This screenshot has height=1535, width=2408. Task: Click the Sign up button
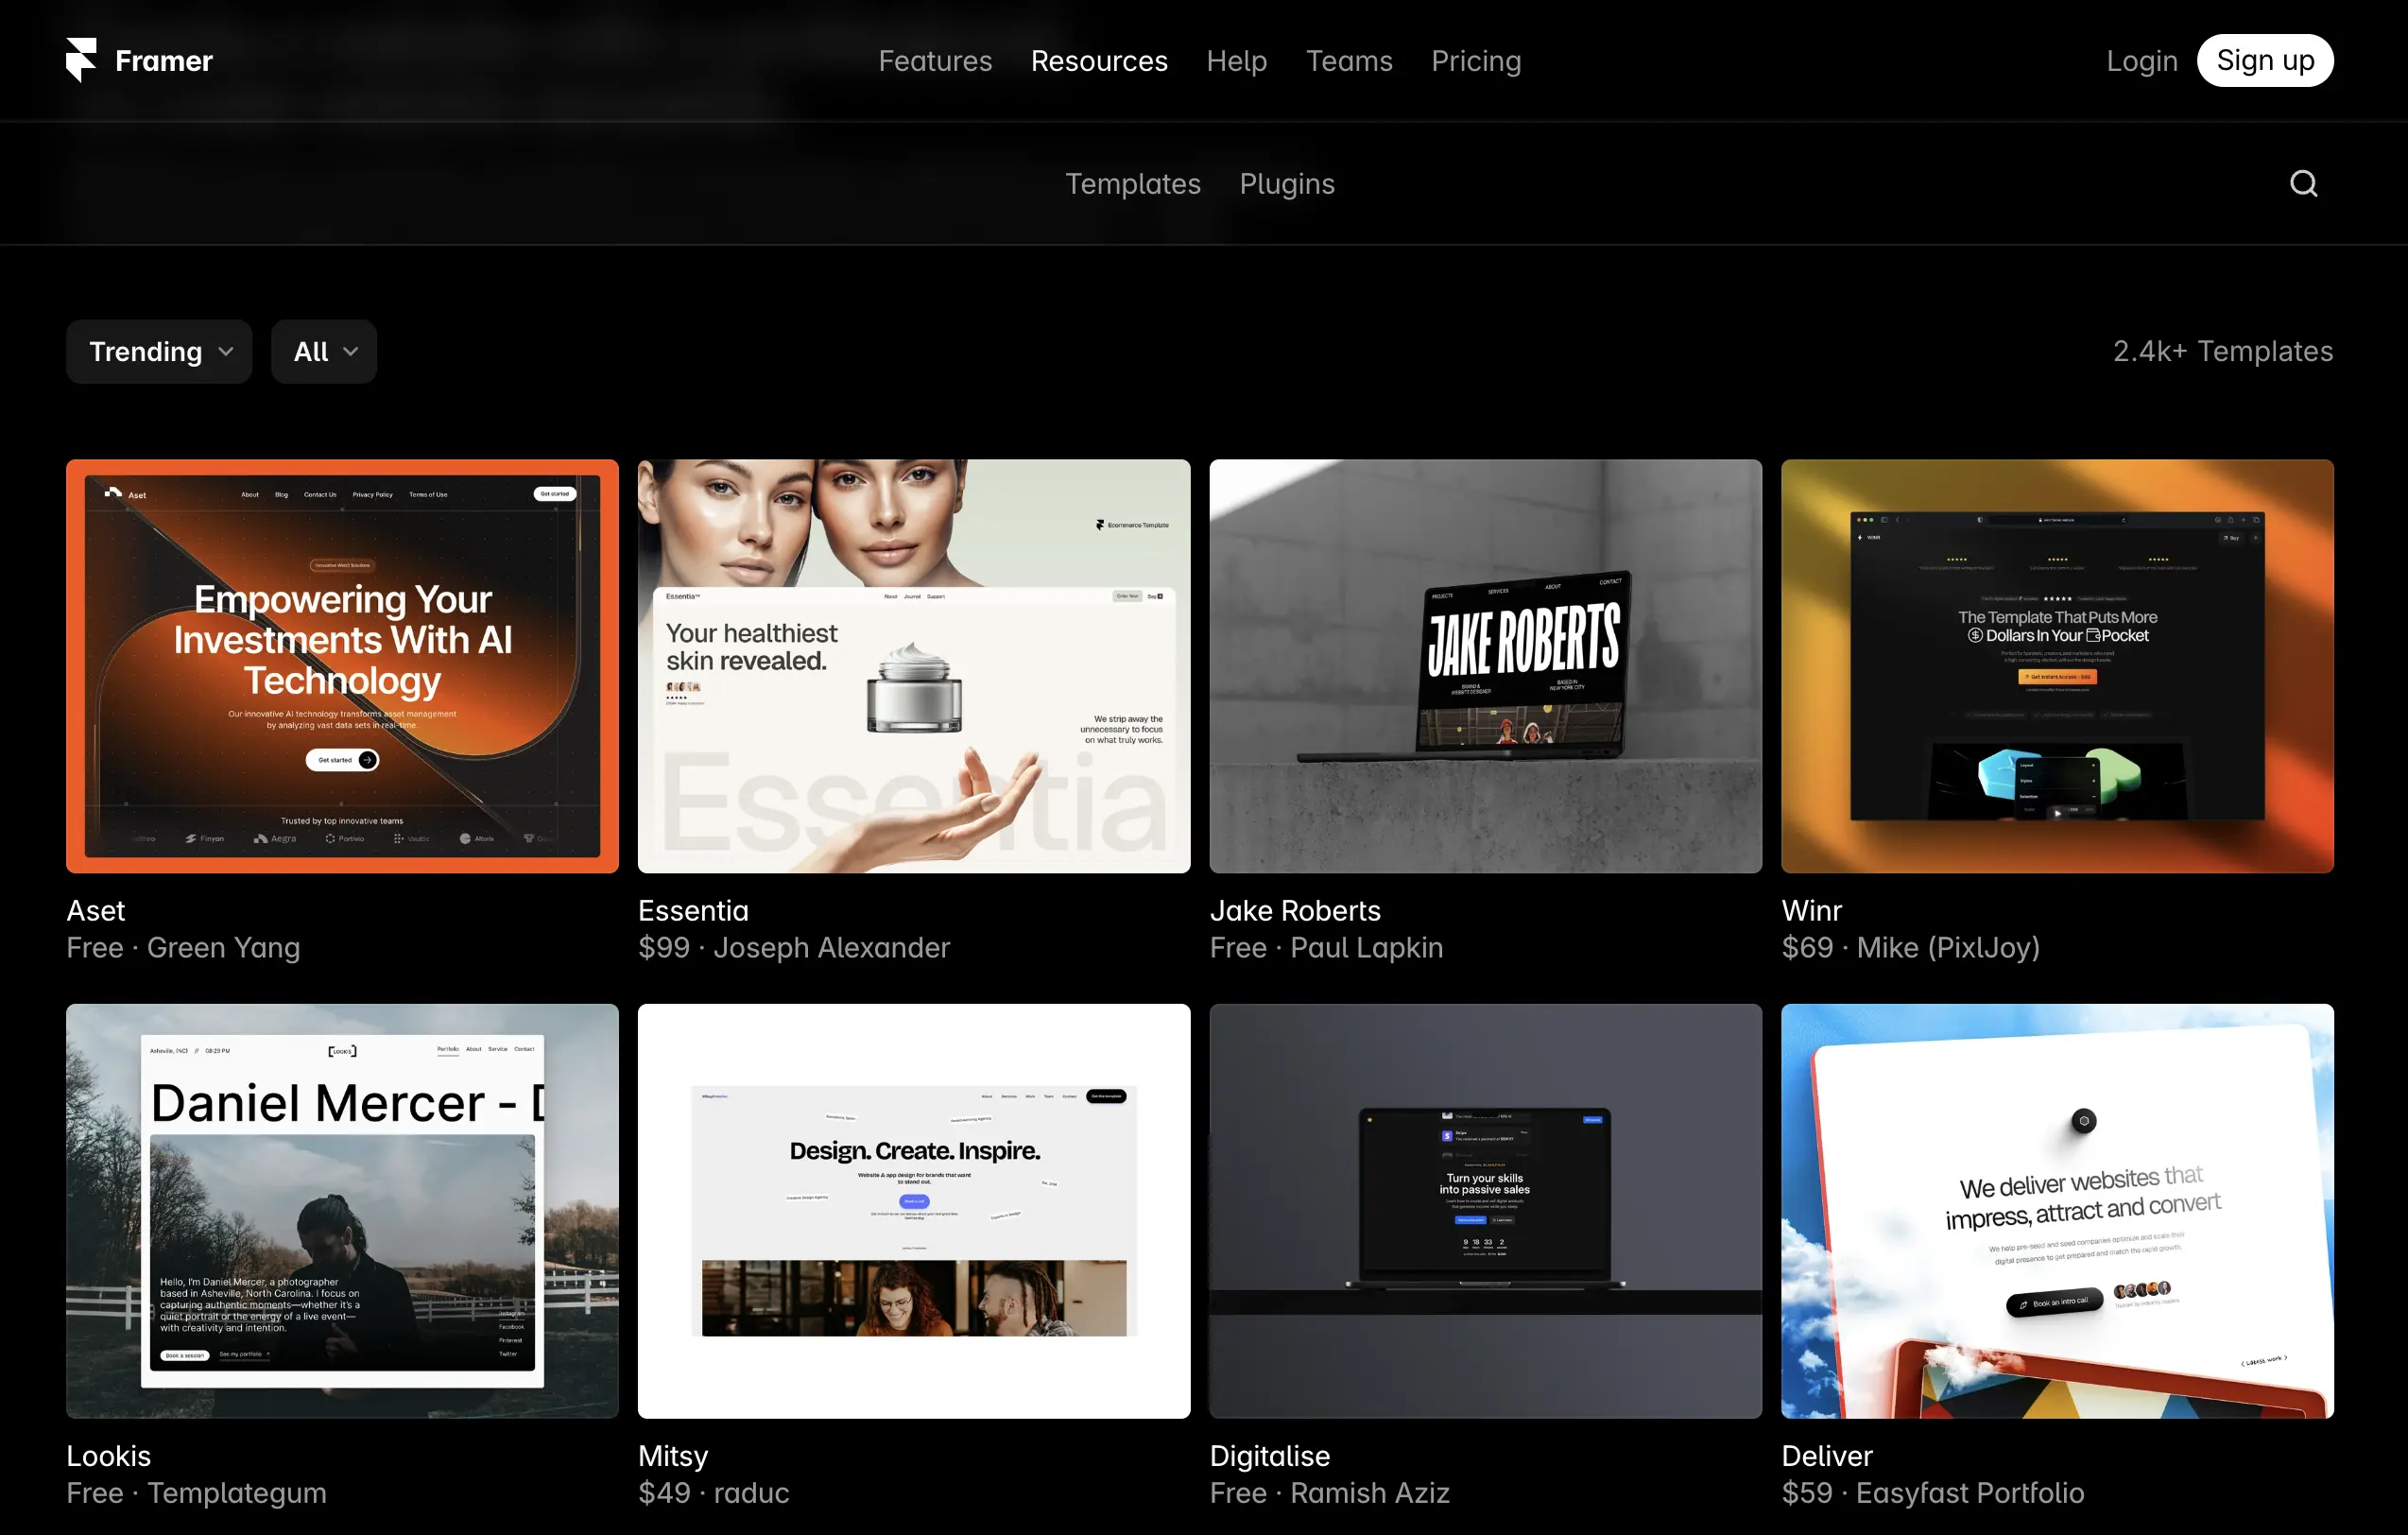(2265, 61)
